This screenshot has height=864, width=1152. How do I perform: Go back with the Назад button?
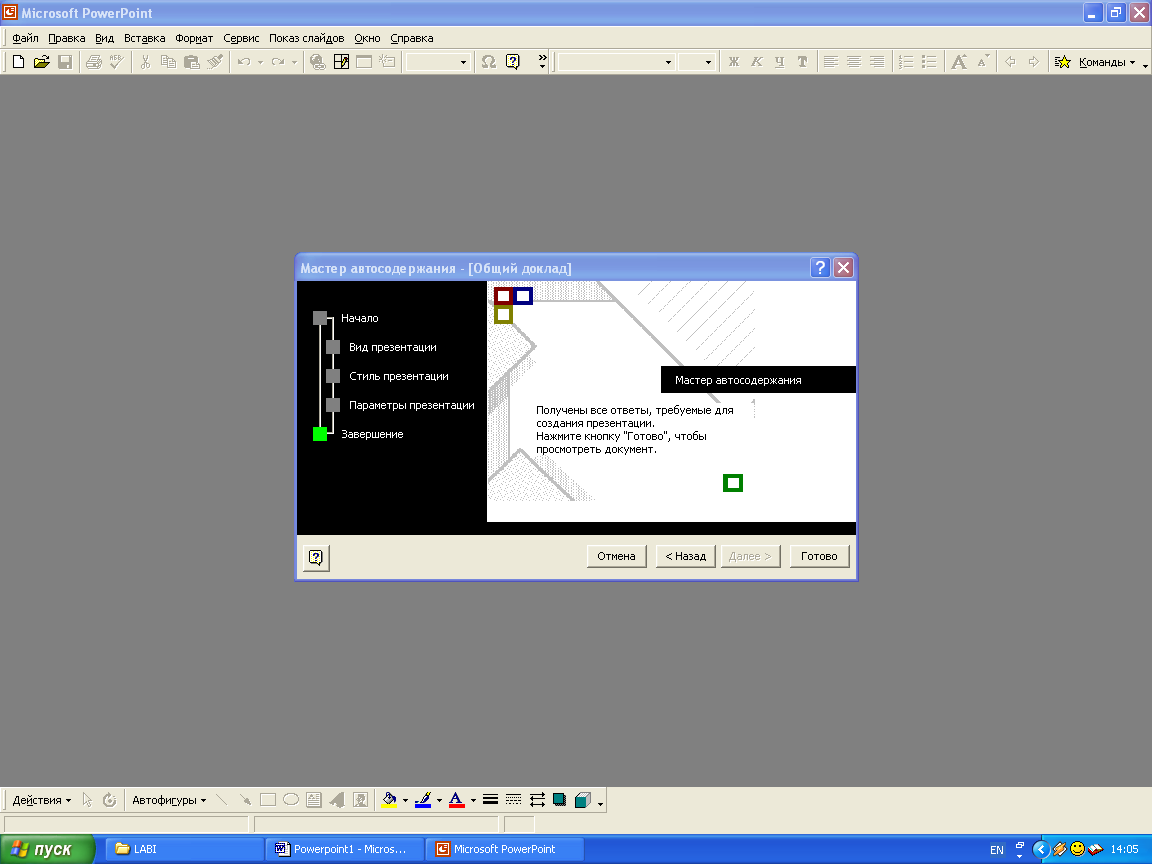(x=685, y=556)
